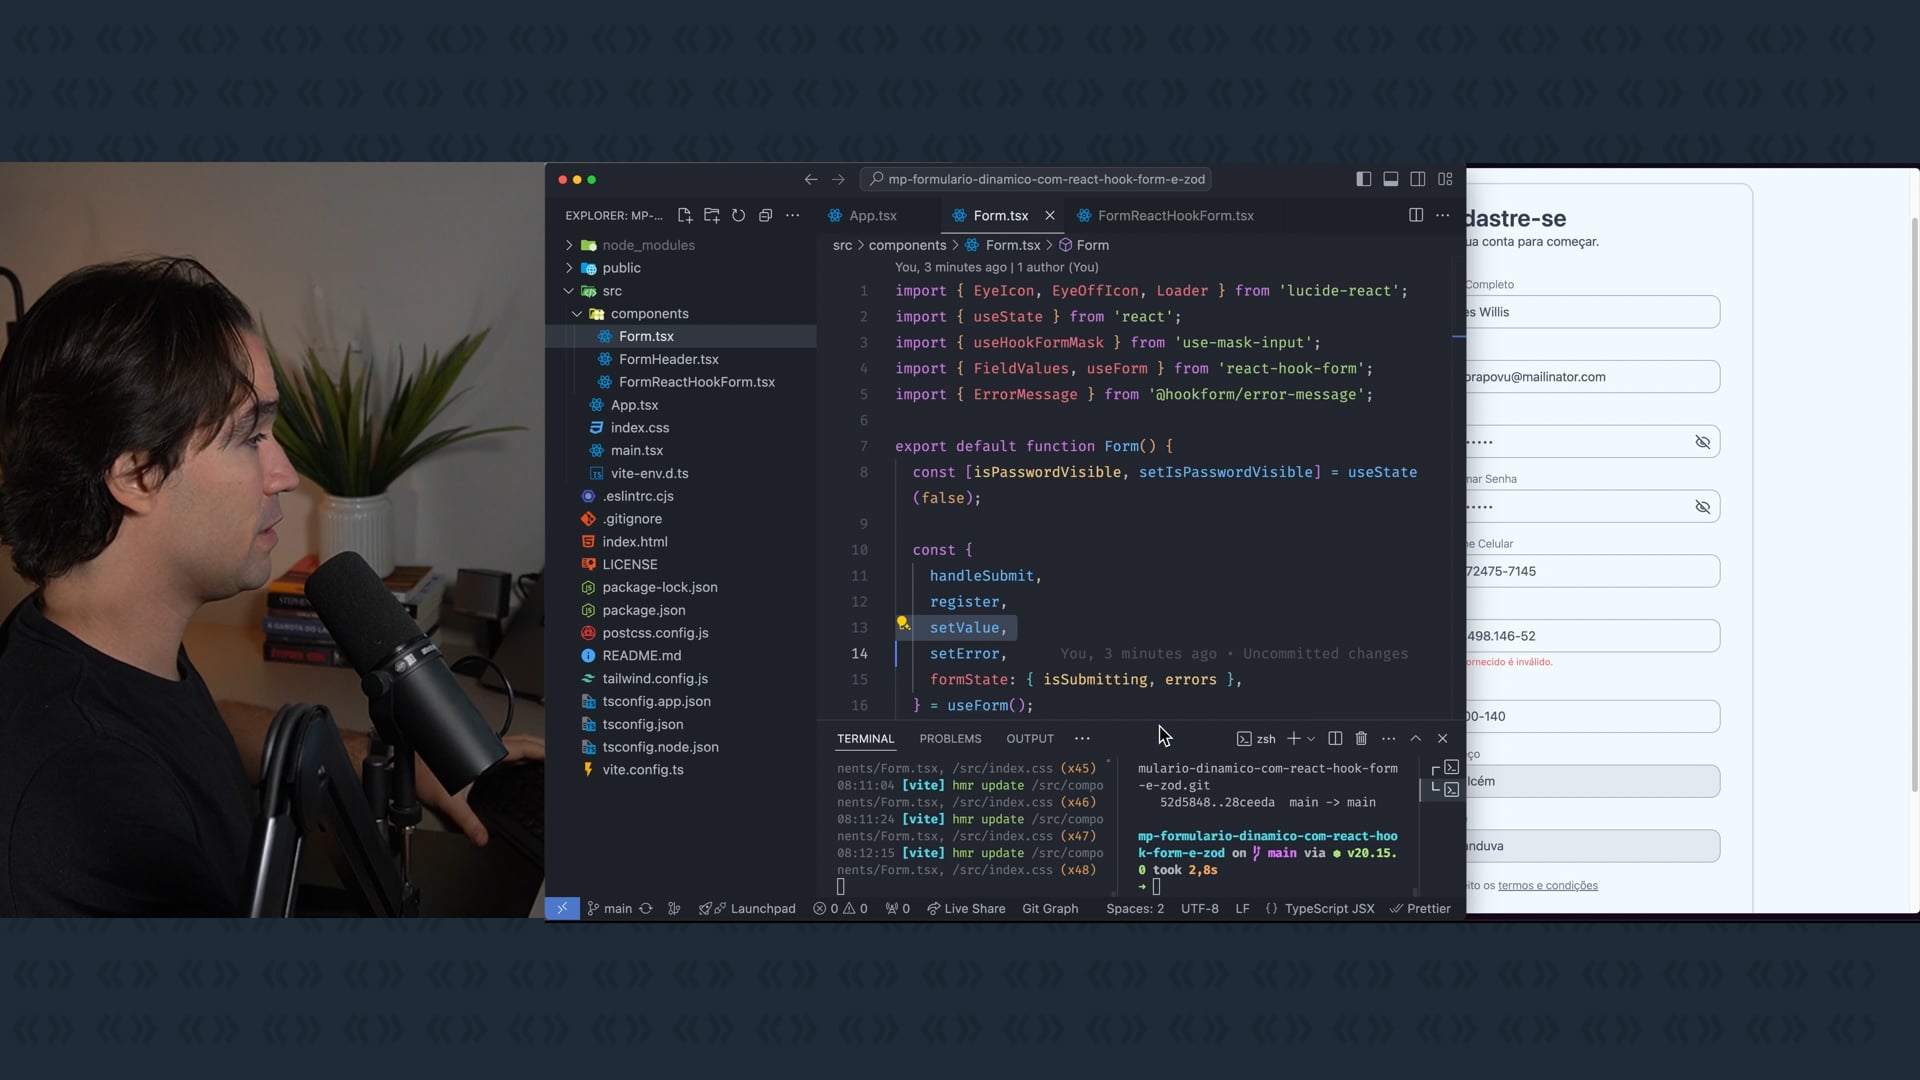Toggle password visibility in the first password field

pos(1702,442)
